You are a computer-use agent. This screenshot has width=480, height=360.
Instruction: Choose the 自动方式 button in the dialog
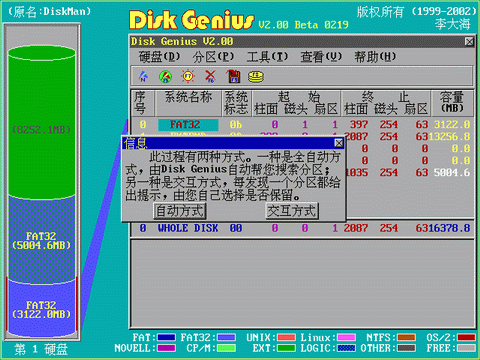coord(180,211)
